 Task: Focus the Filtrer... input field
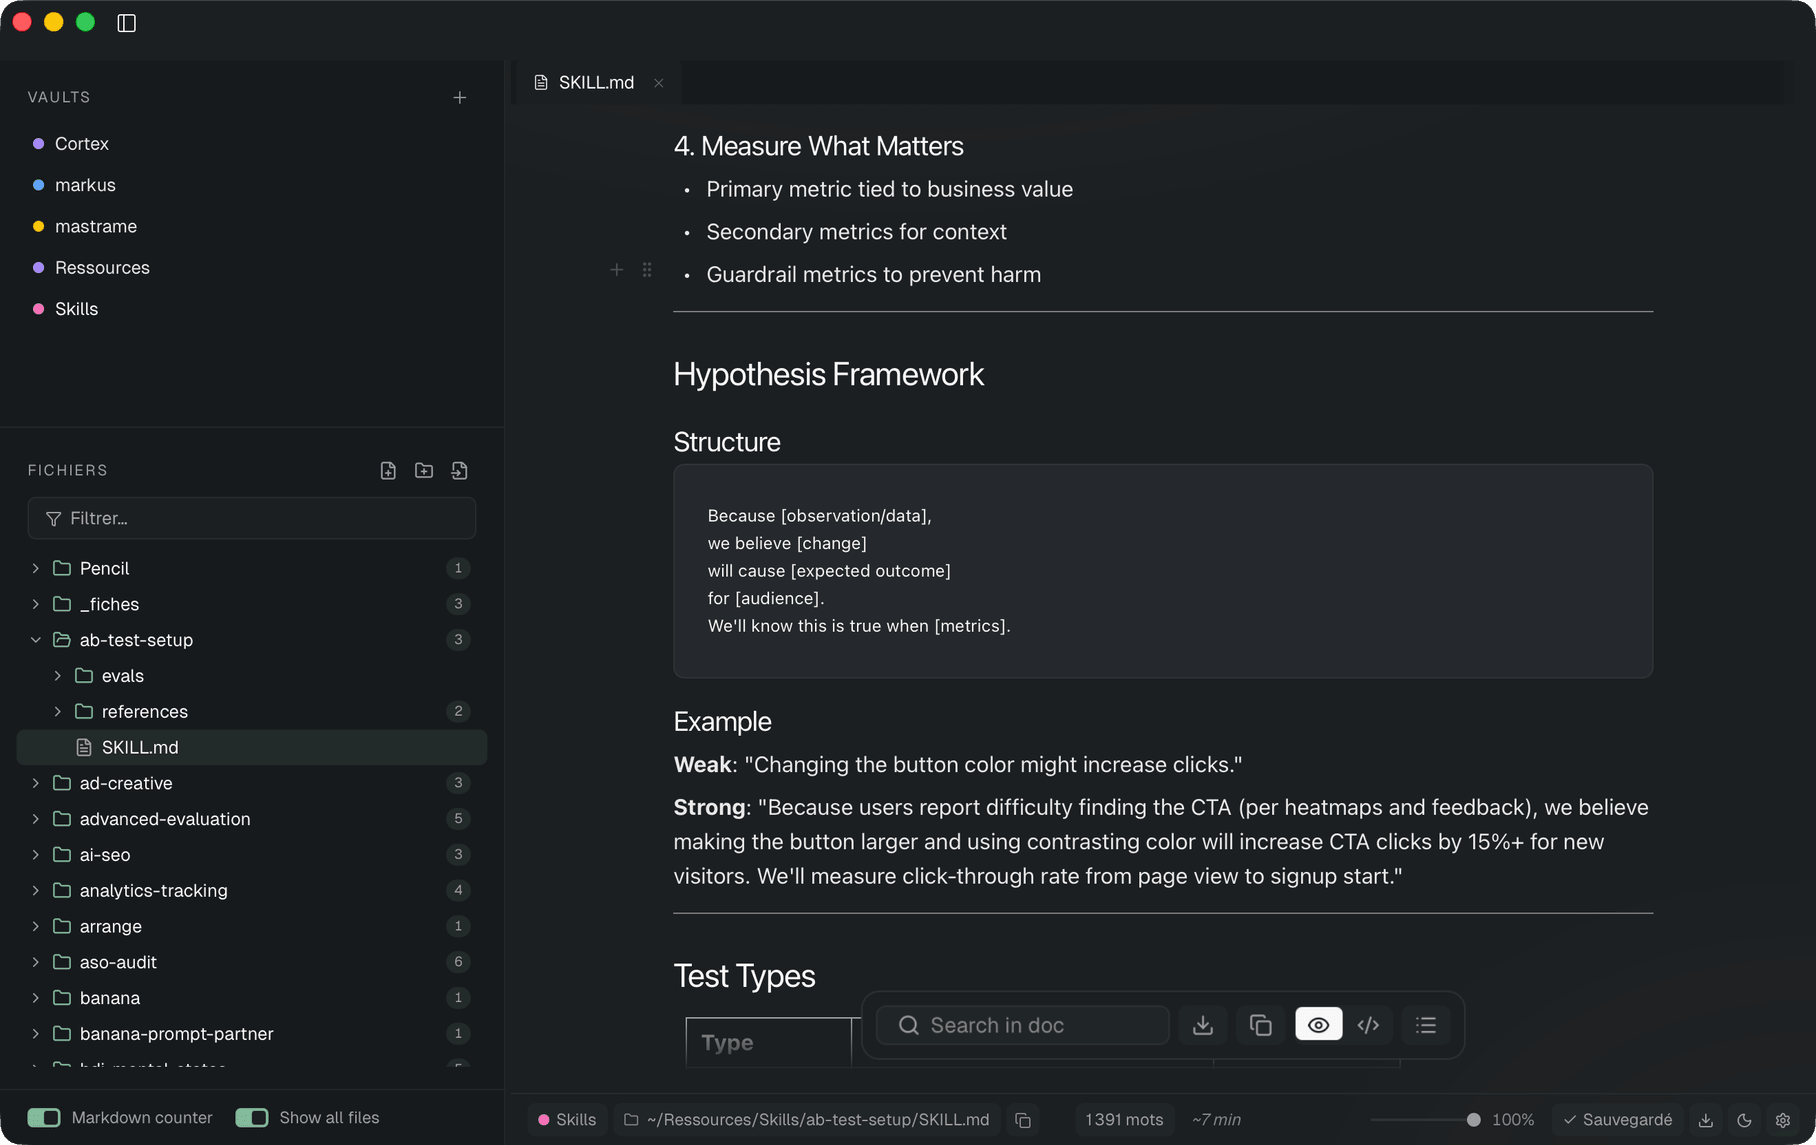click(252, 518)
